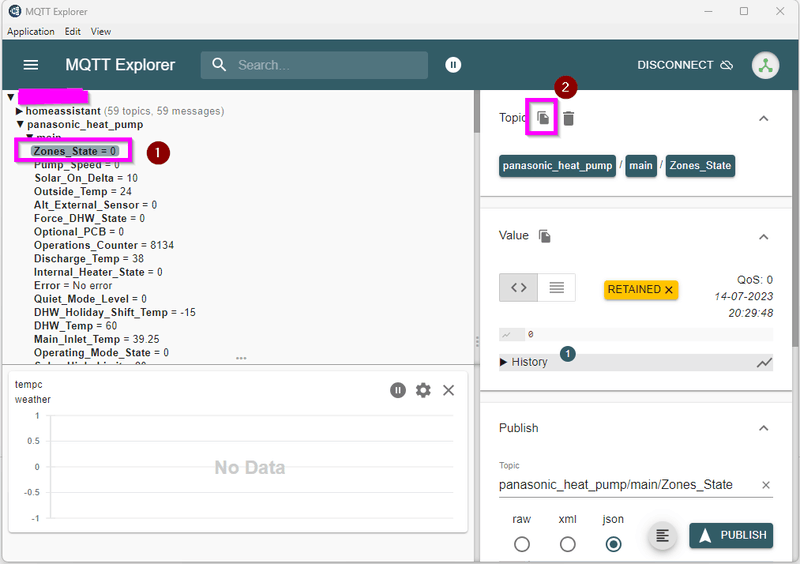Open the Edit menu
800x564 pixels.
click(72, 31)
